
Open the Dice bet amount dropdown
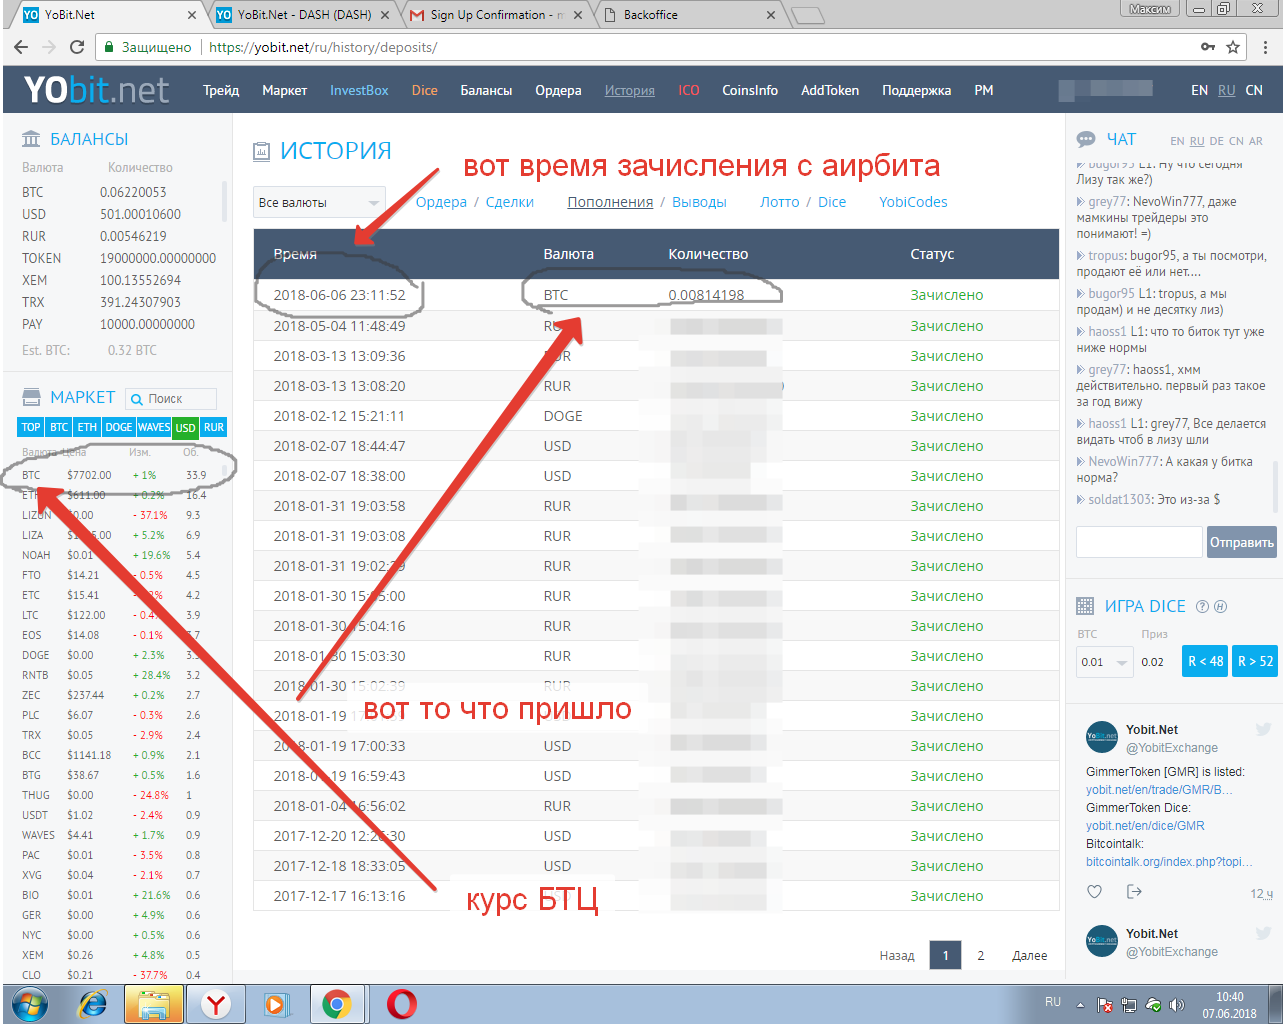[x=1104, y=662]
